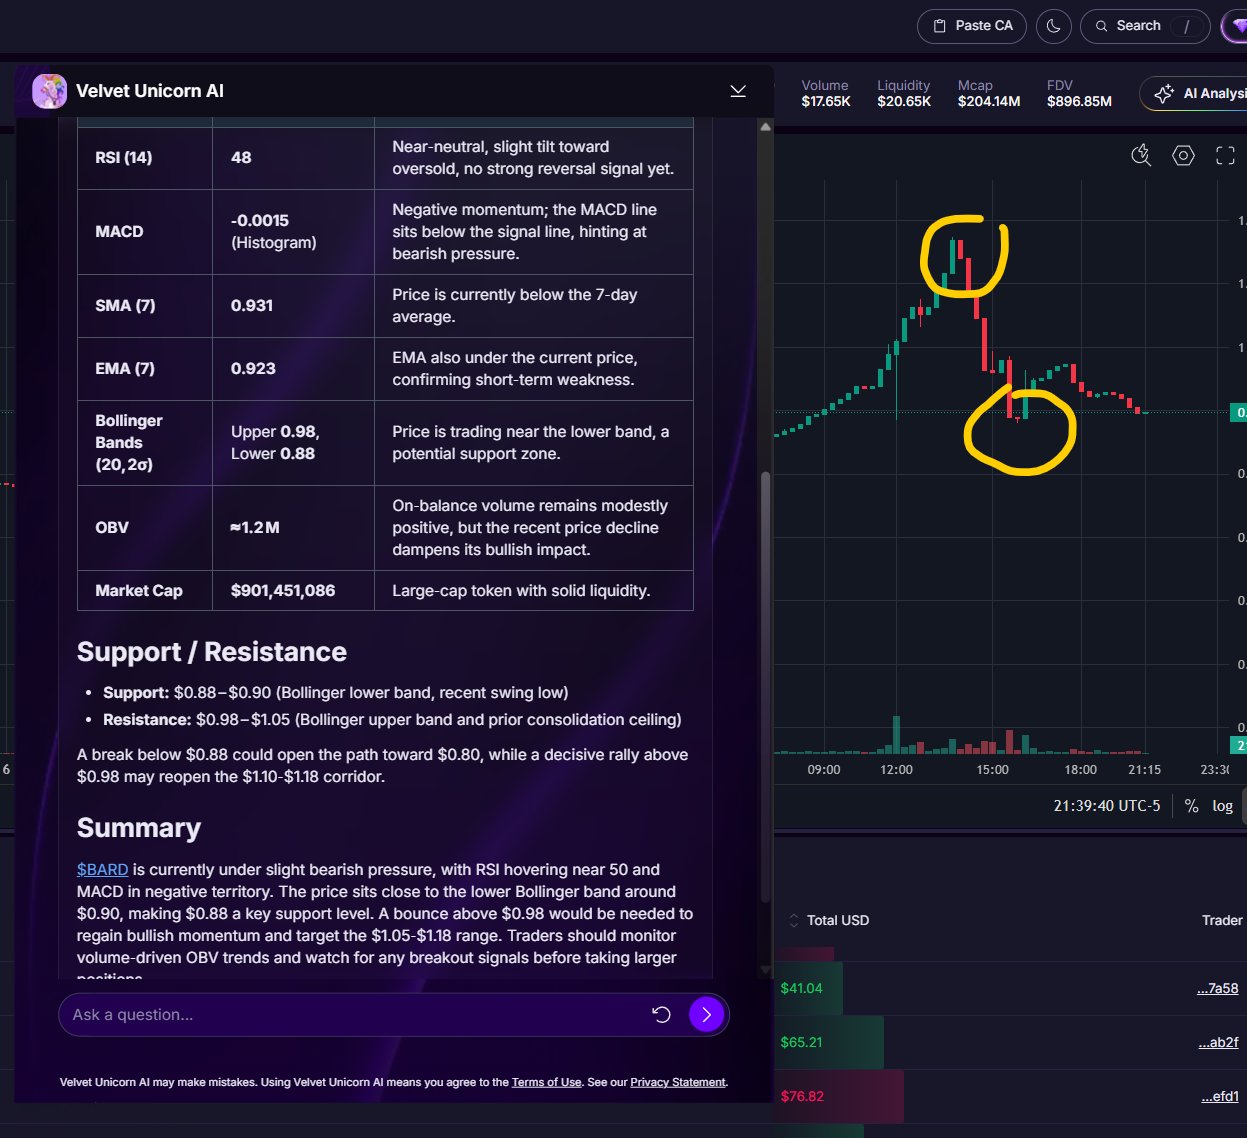Click the EMA (7) row label
The height and width of the screenshot is (1138, 1247).
point(125,368)
